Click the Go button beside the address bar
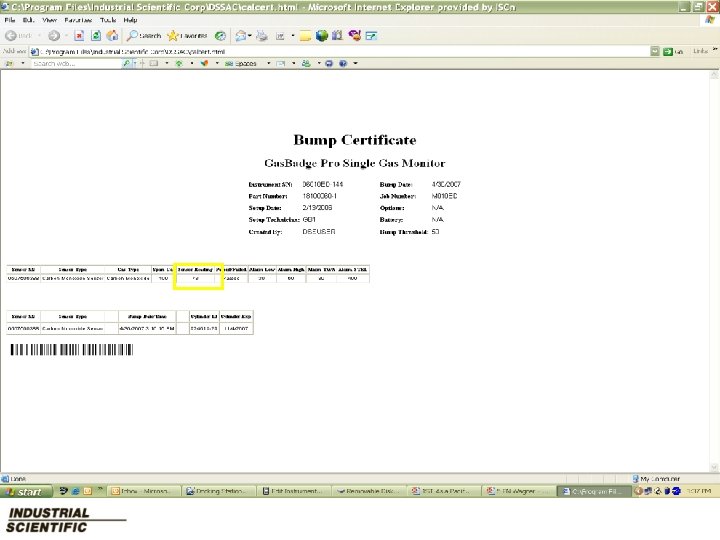The image size is (720, 540). point(673,51)
